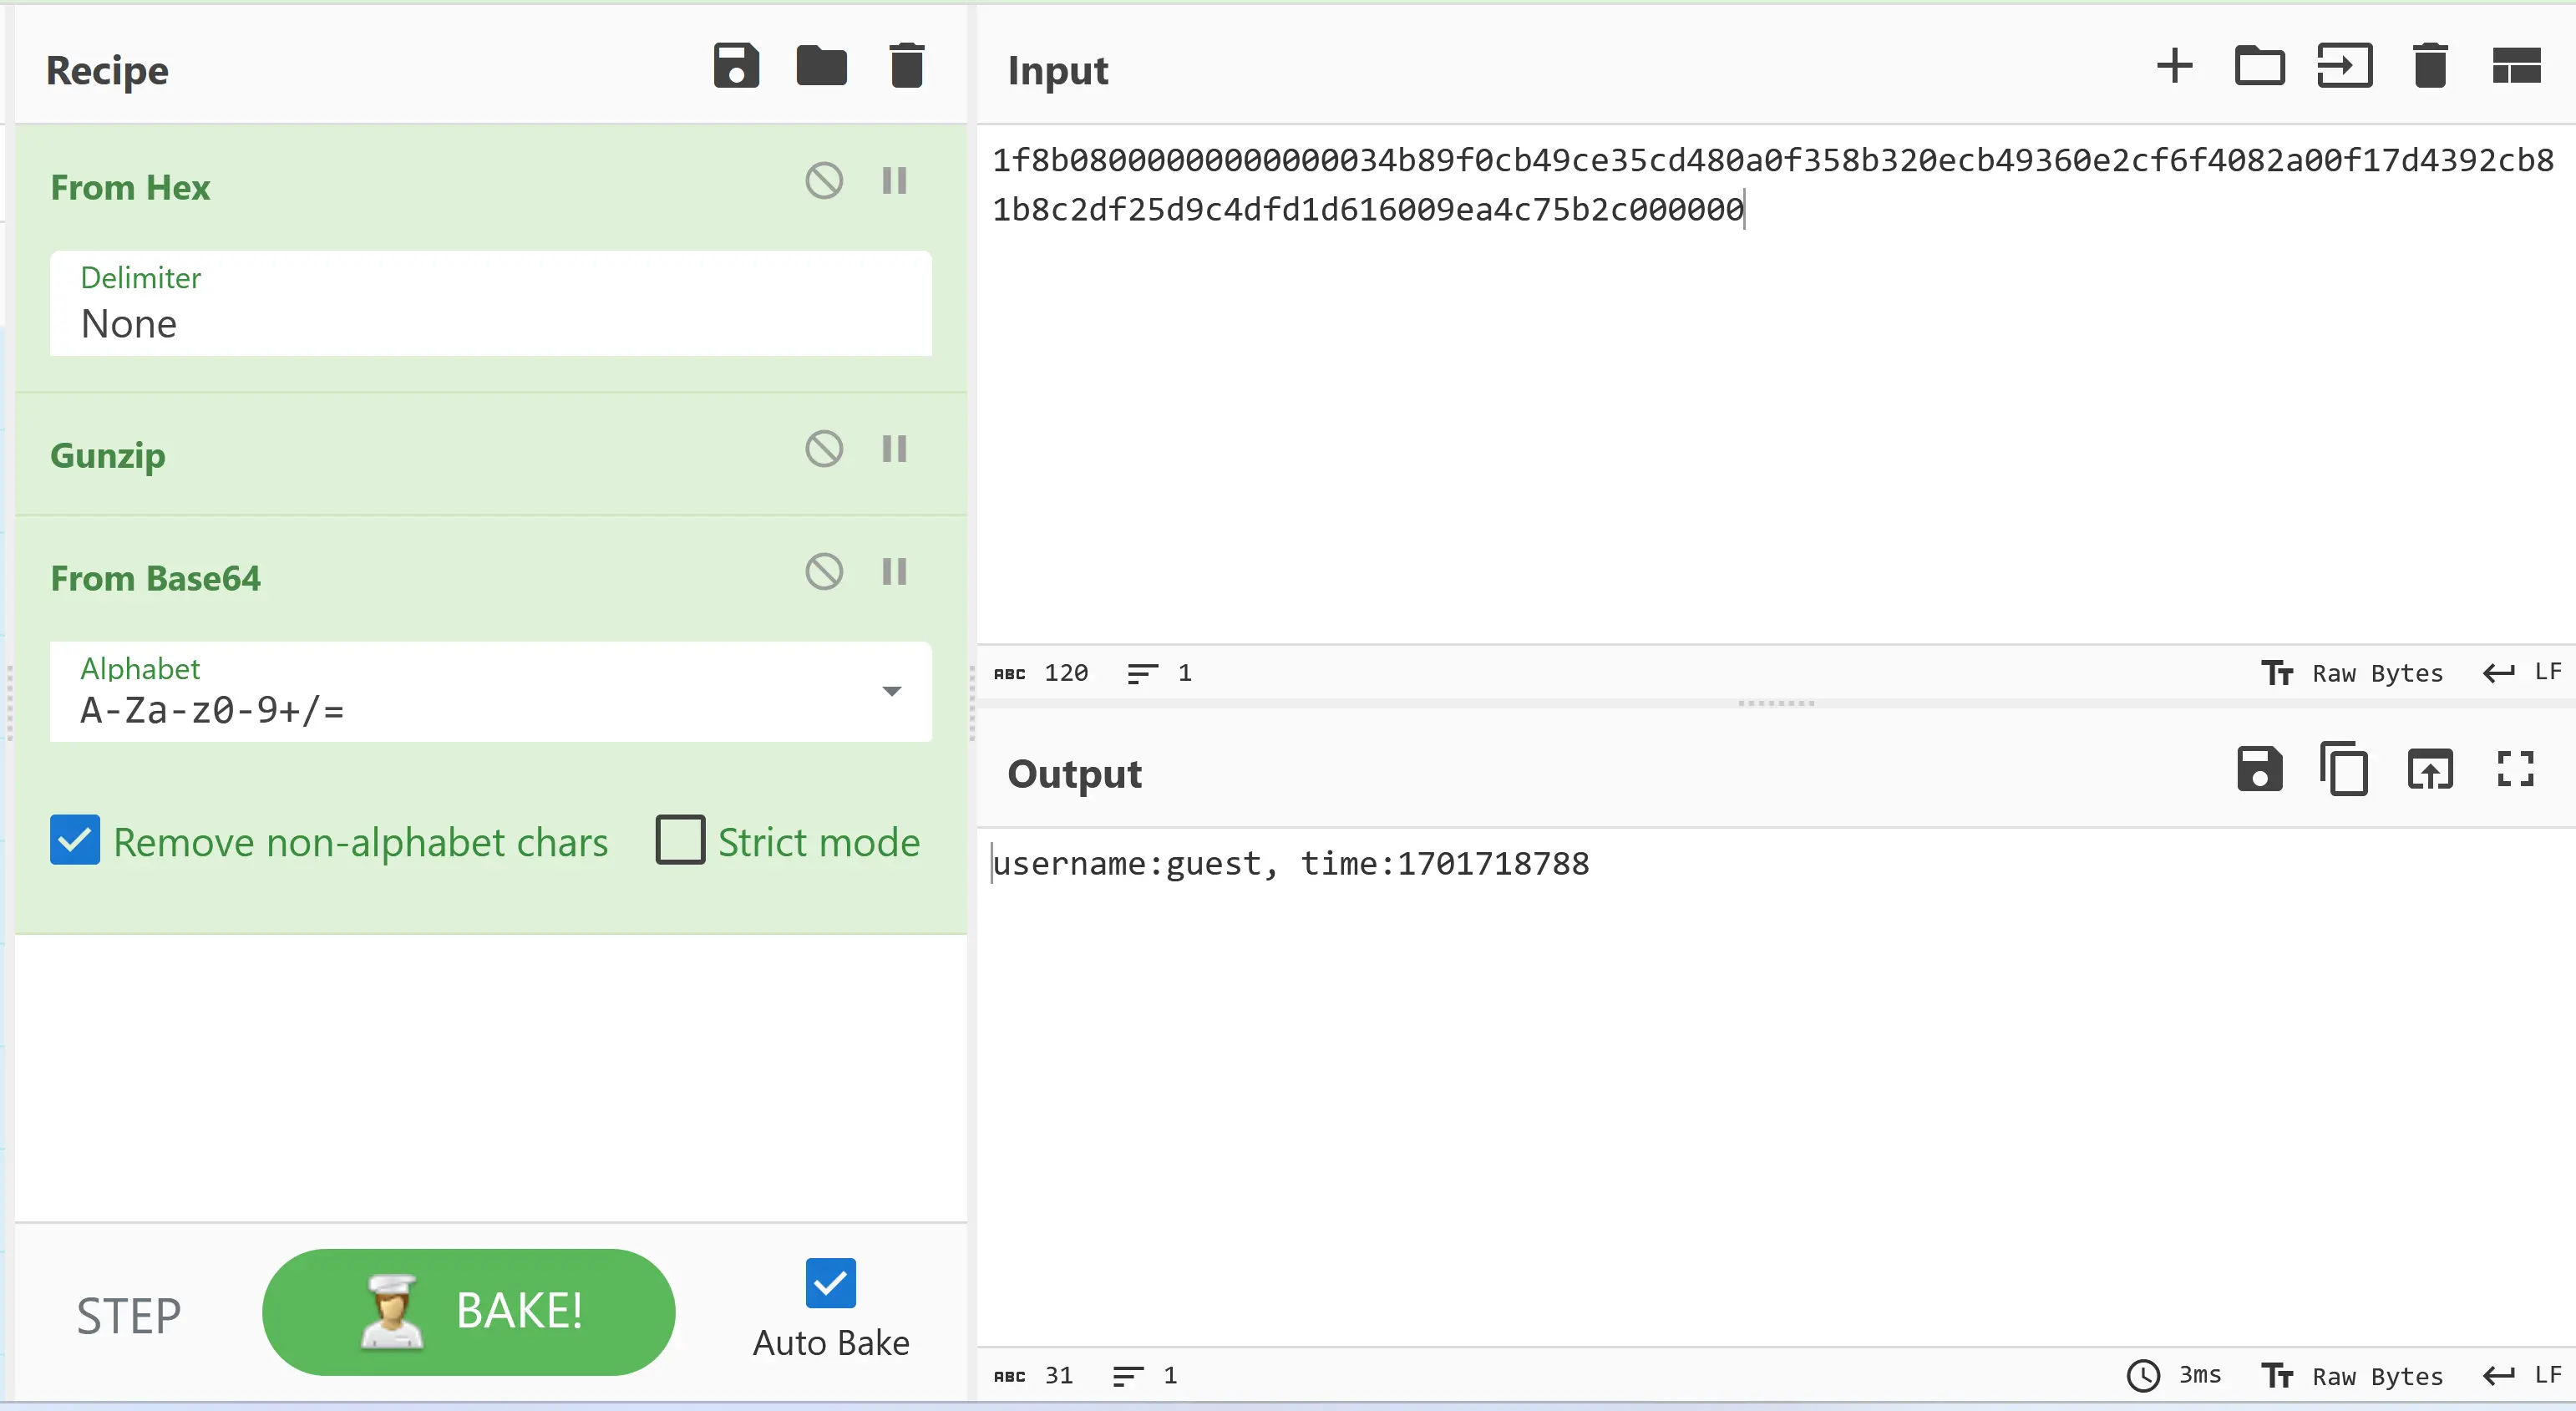Set breakpoint on From Hex operation
This screenshot has width=2576, height=1411.
(894, 181)
